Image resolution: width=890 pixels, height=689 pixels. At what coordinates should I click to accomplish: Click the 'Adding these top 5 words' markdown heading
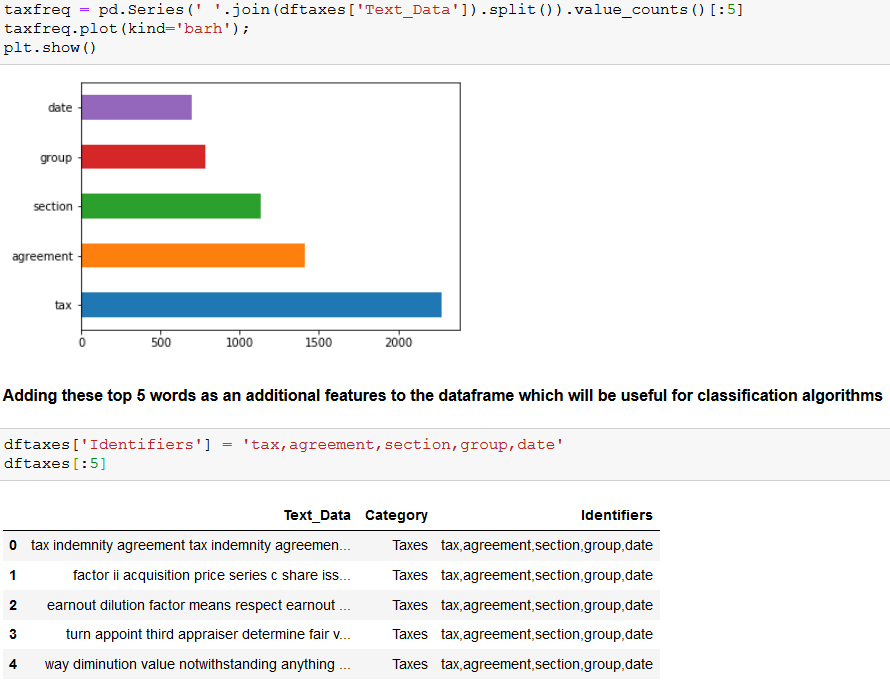[x=442, y=395]
